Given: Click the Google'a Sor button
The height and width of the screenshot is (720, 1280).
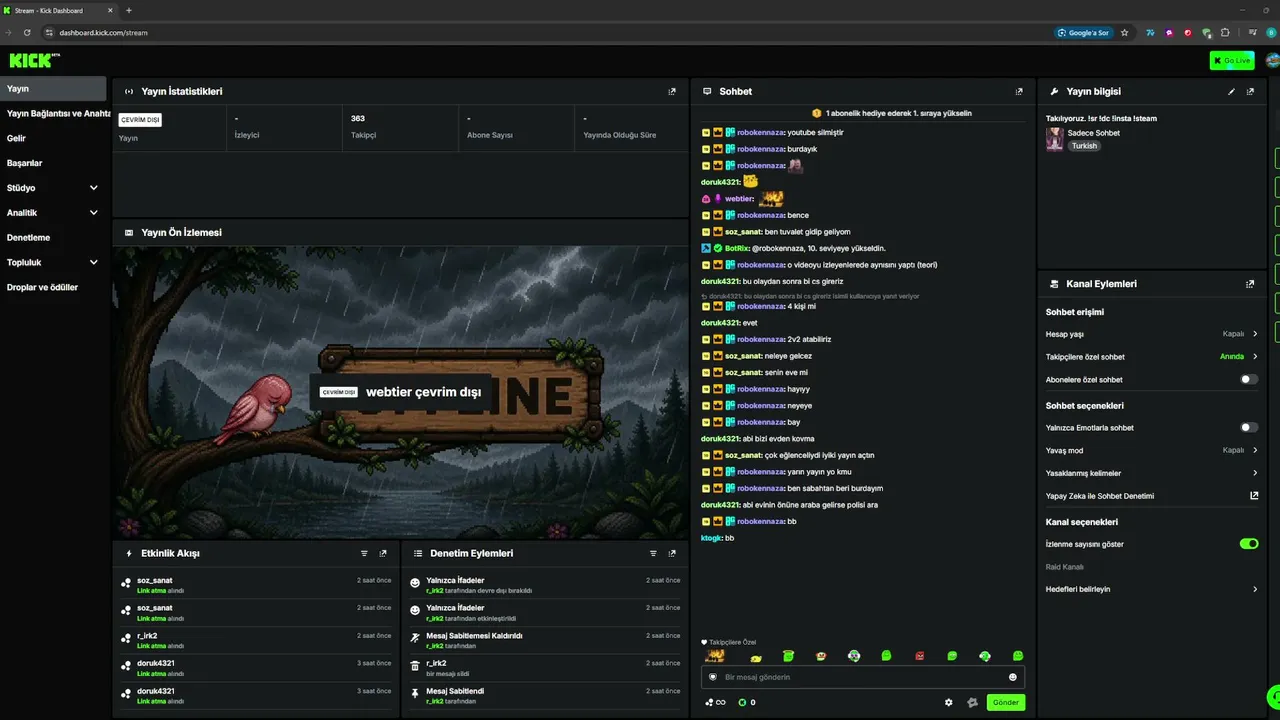Looking at the screenshot, I should click(x=1083, y=32).
